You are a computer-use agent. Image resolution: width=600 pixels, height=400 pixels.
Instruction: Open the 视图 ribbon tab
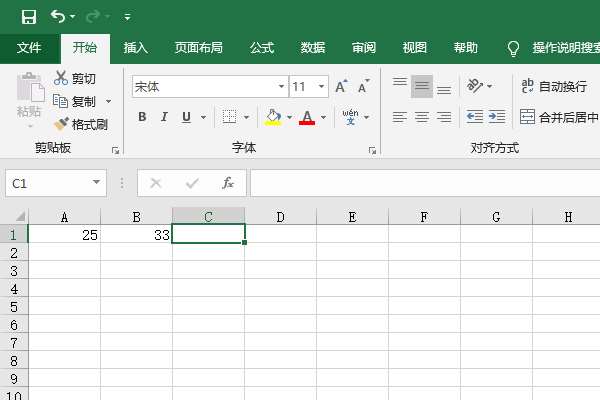(x=414, y=48)
